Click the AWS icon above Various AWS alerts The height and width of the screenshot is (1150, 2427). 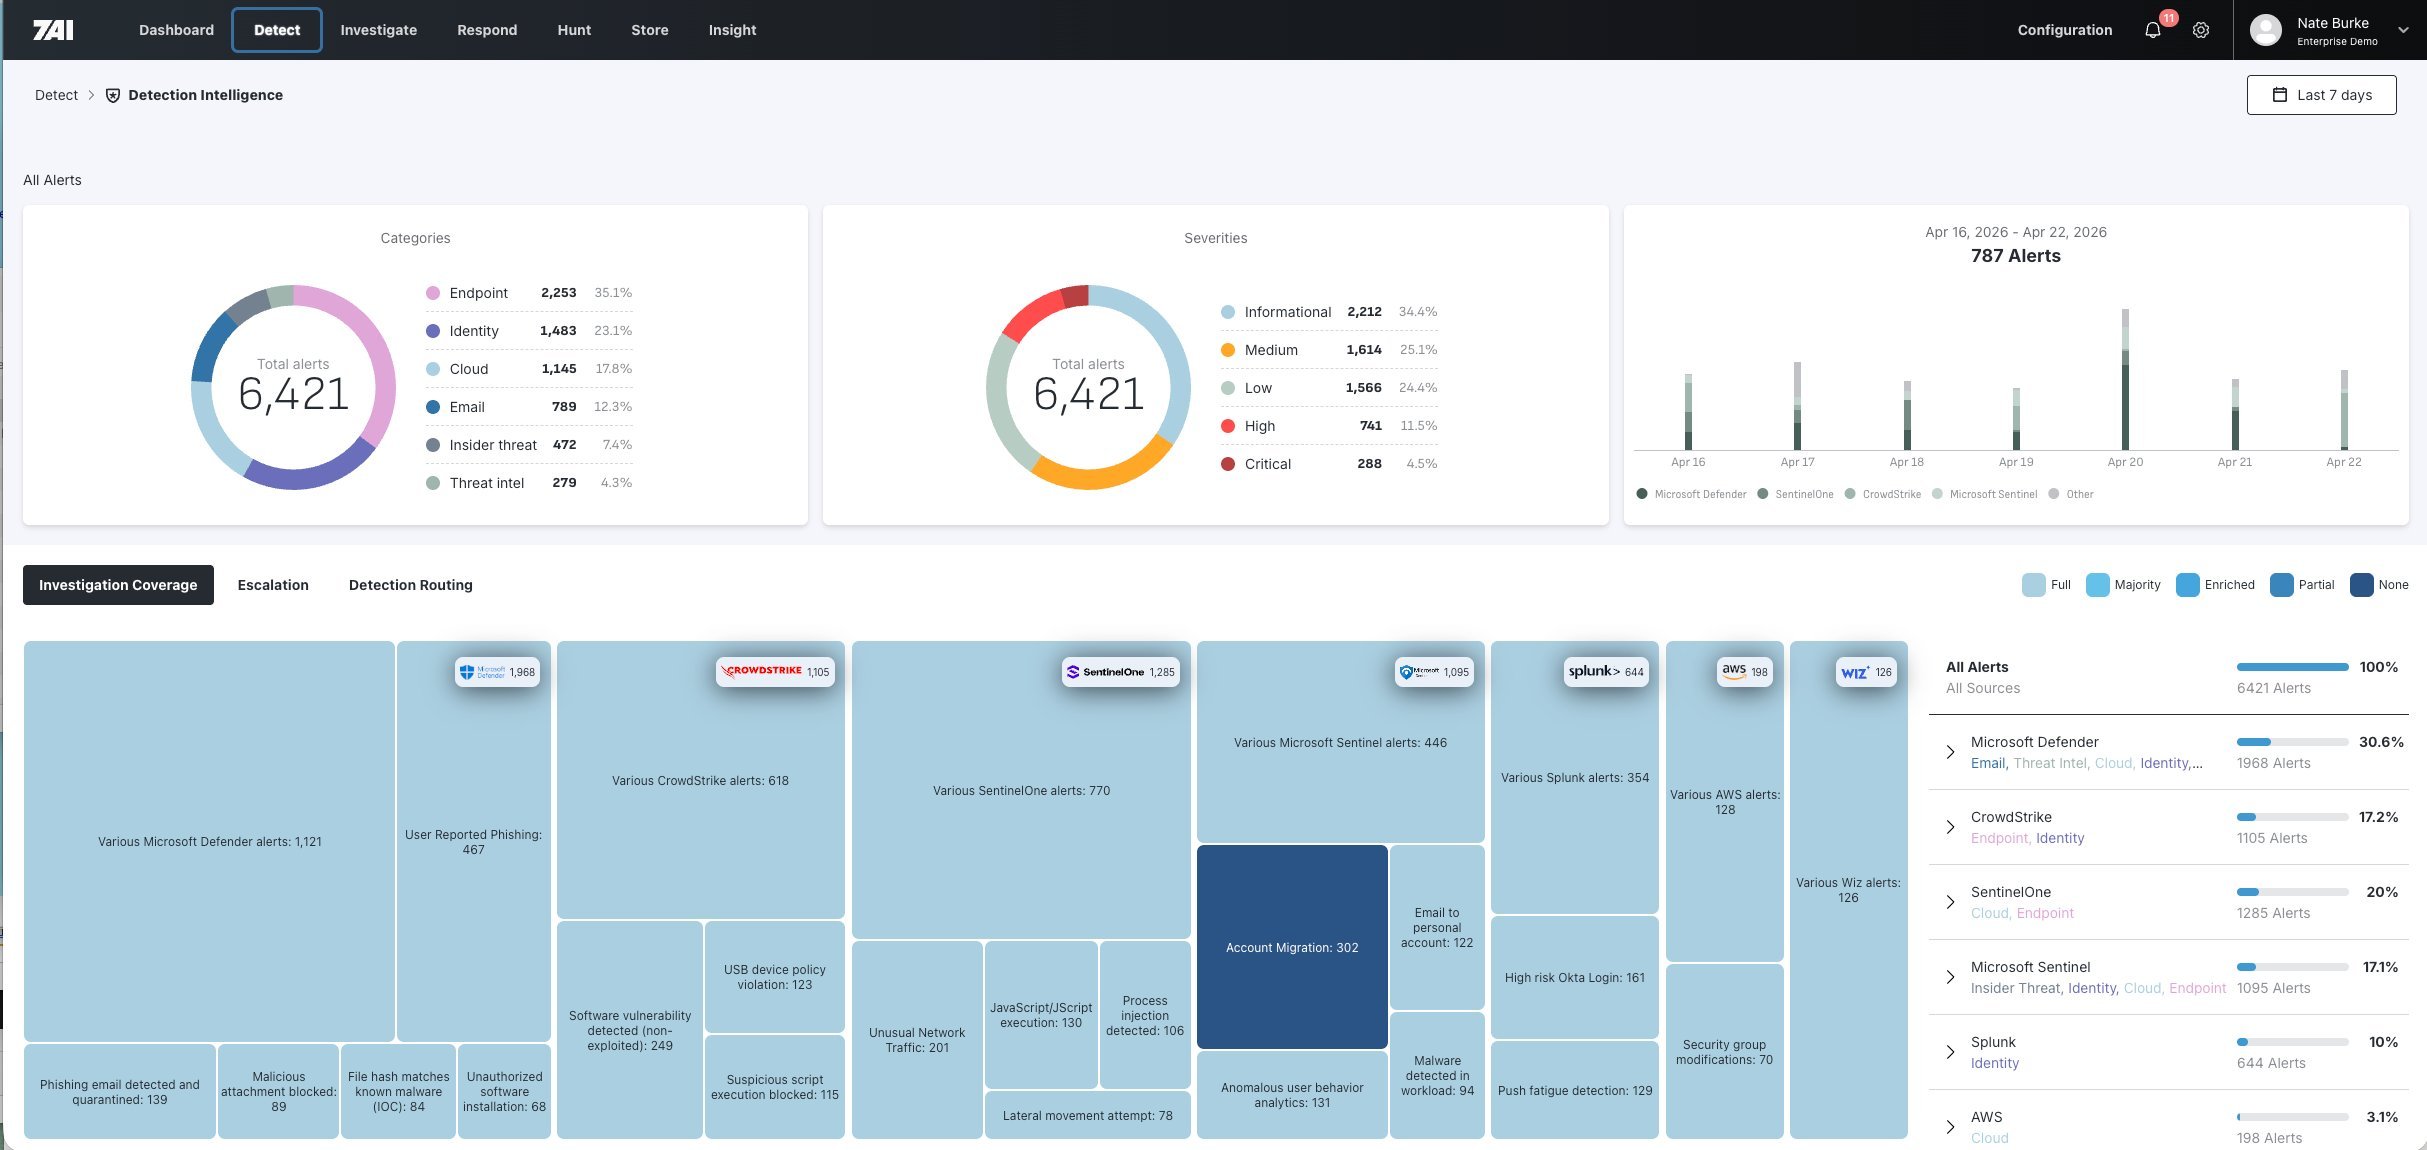1734,673
